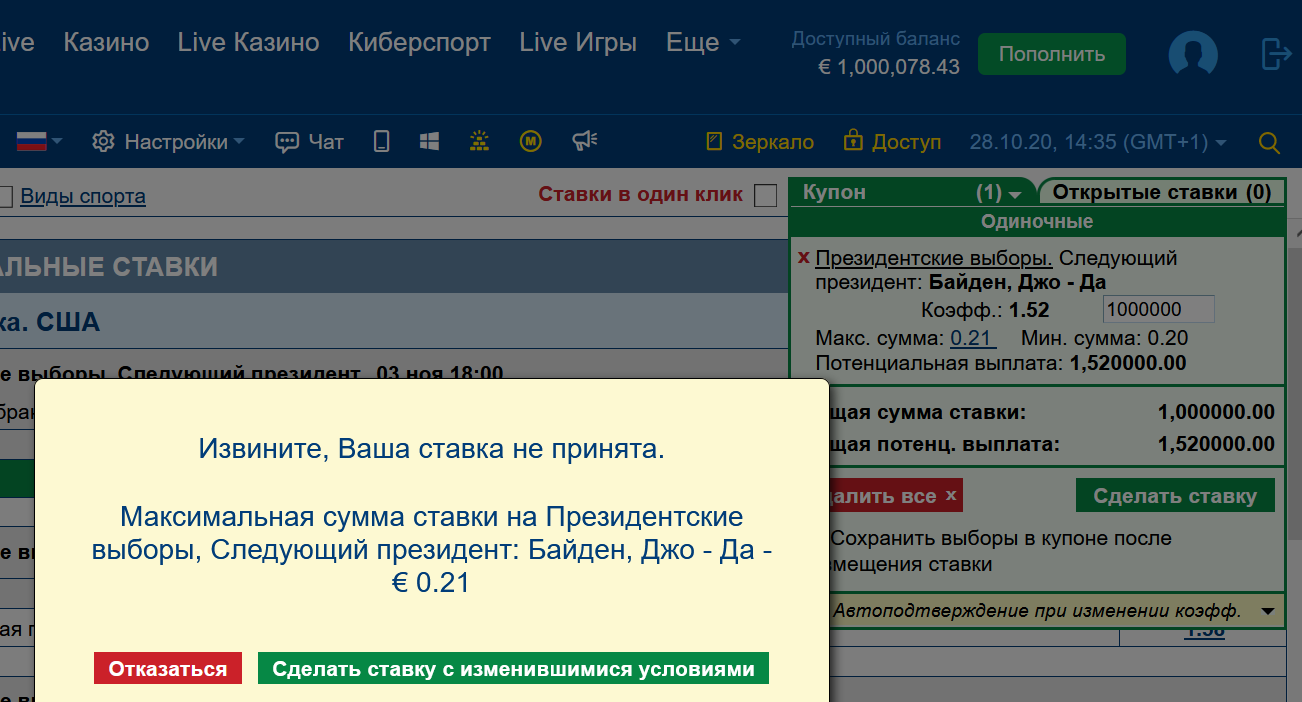Click Сделать ставку с изменившимися условиями
The image size is (1302, 702).
pos(513,669)
